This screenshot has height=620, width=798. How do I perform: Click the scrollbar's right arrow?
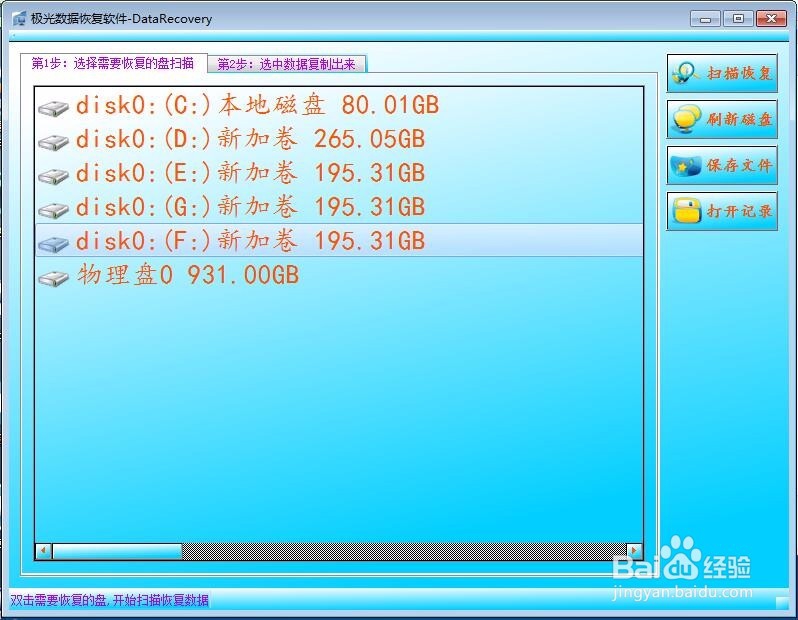pyautogui.click(x=634, y=551)
